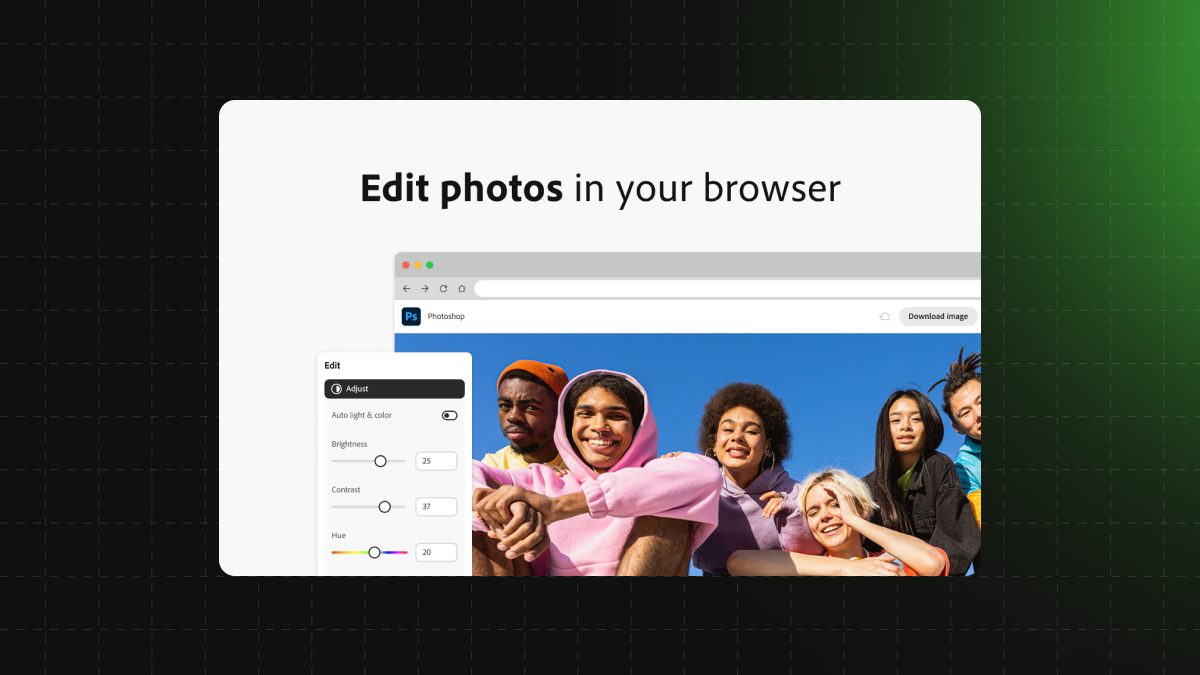Click the Edit panel heading
This screenshot has height=675, width=1200.
click(333, 365)
